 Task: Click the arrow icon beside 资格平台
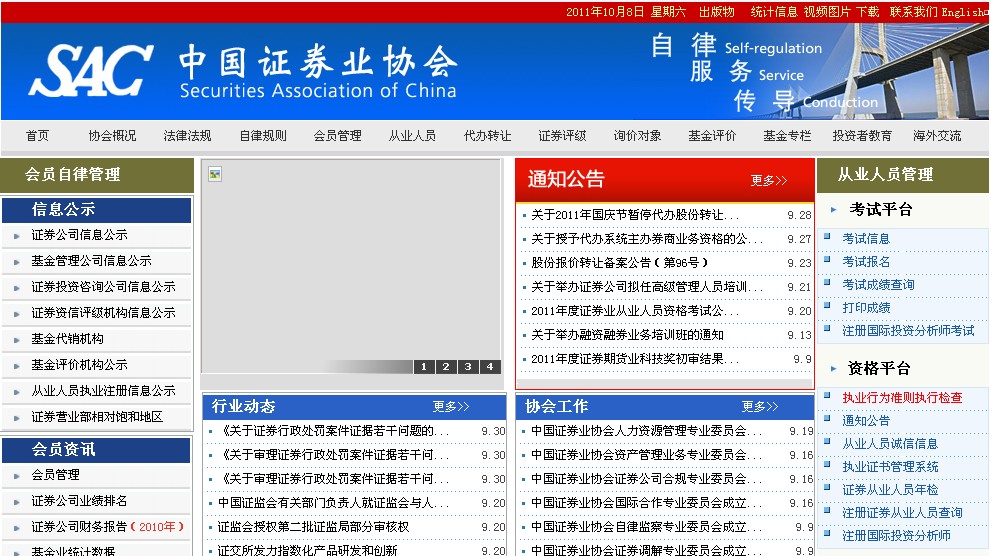(834, 368)
